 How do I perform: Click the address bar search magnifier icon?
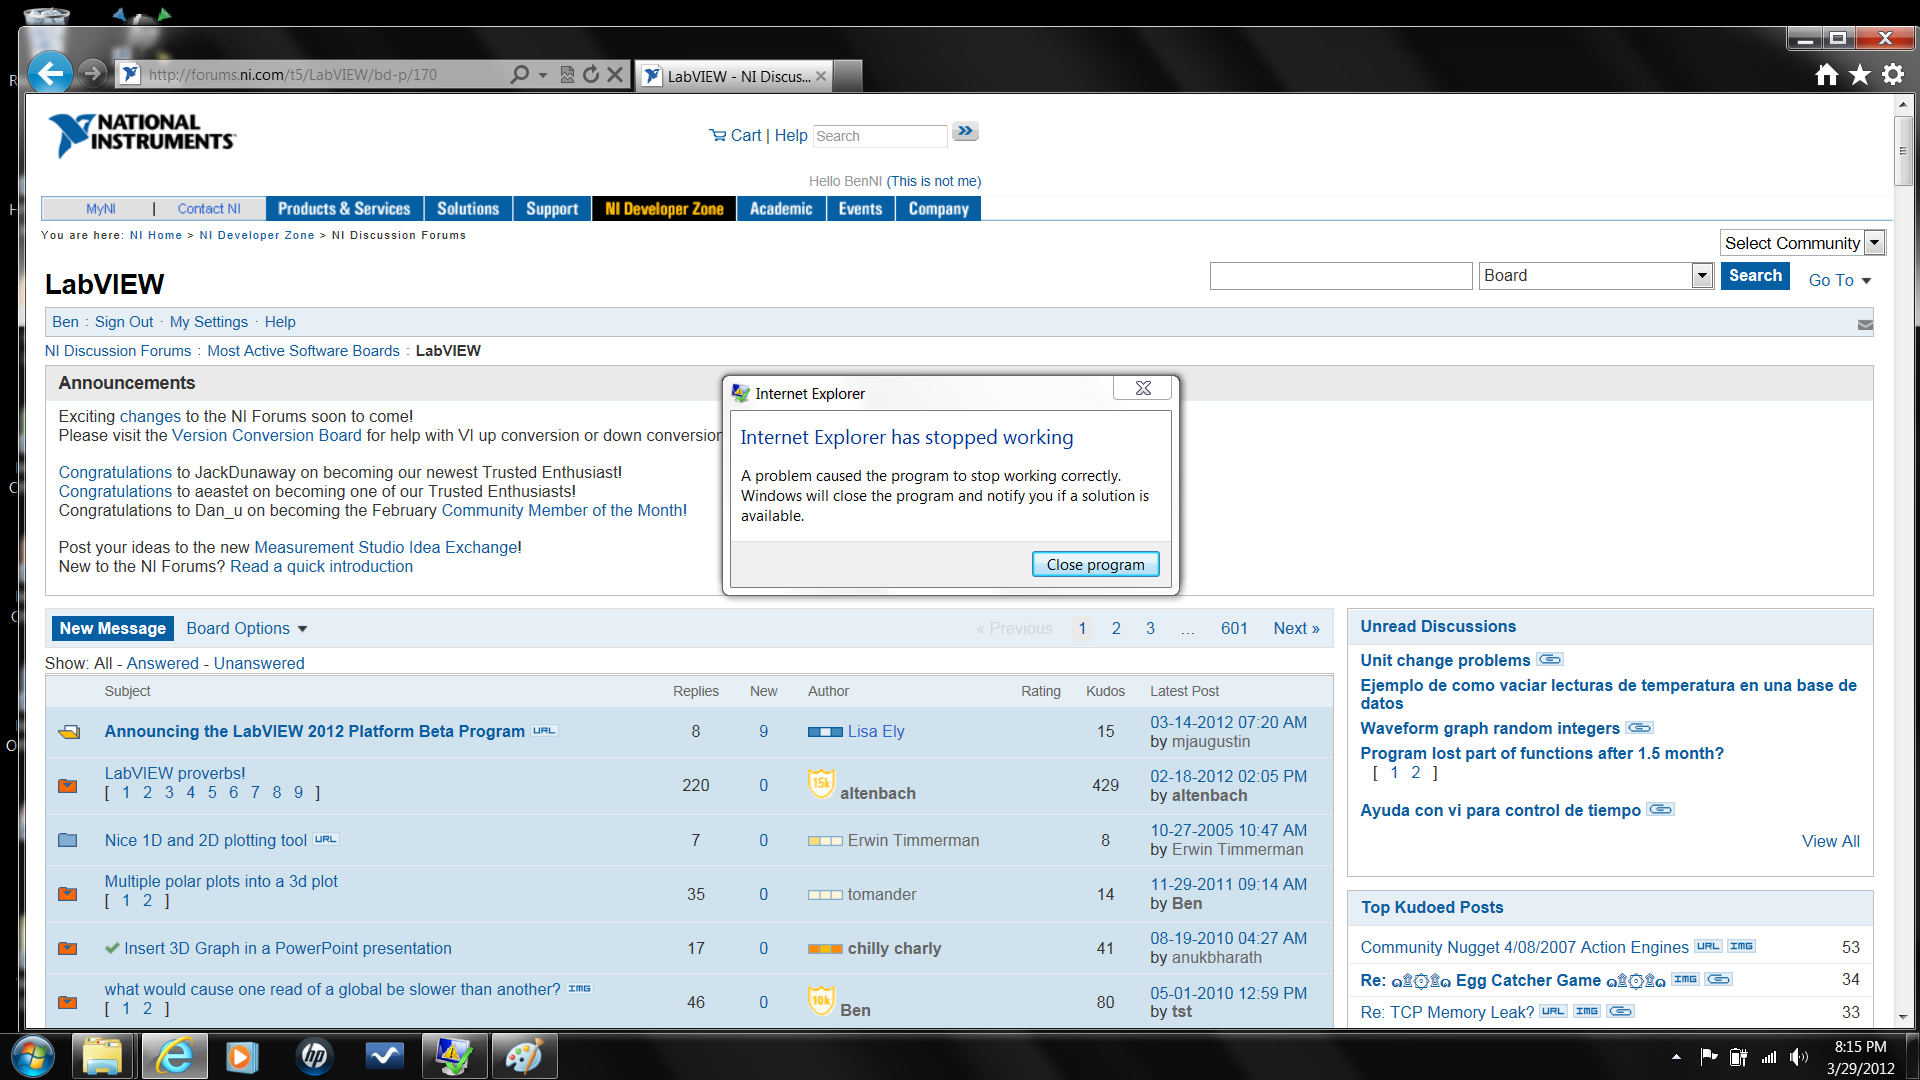coord(520,75)
